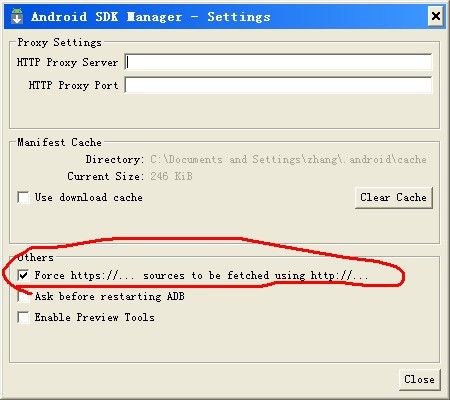
Task: Click the Android SDK Manager title bar icon
Action: point(17,16)
